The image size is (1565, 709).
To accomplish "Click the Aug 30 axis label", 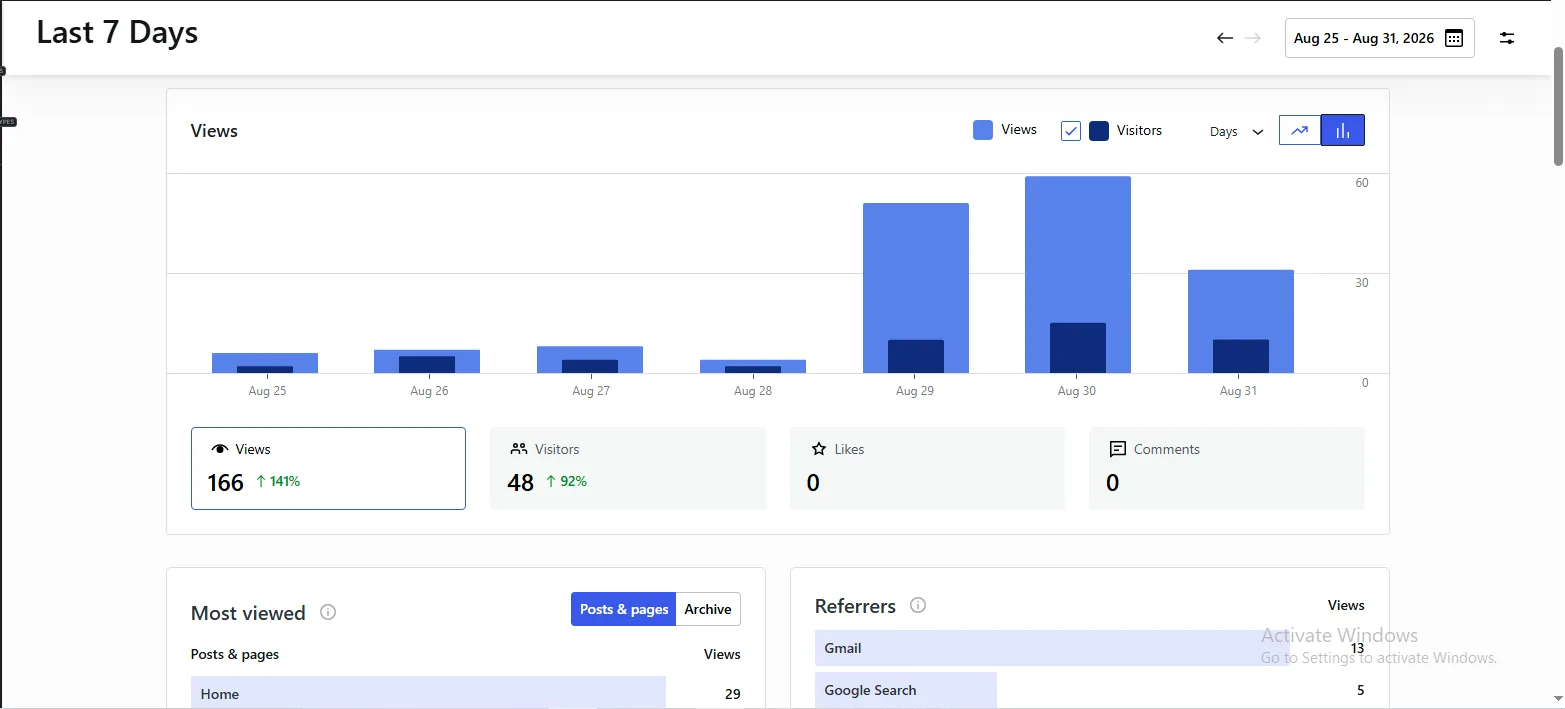I will pos(1077,391).
